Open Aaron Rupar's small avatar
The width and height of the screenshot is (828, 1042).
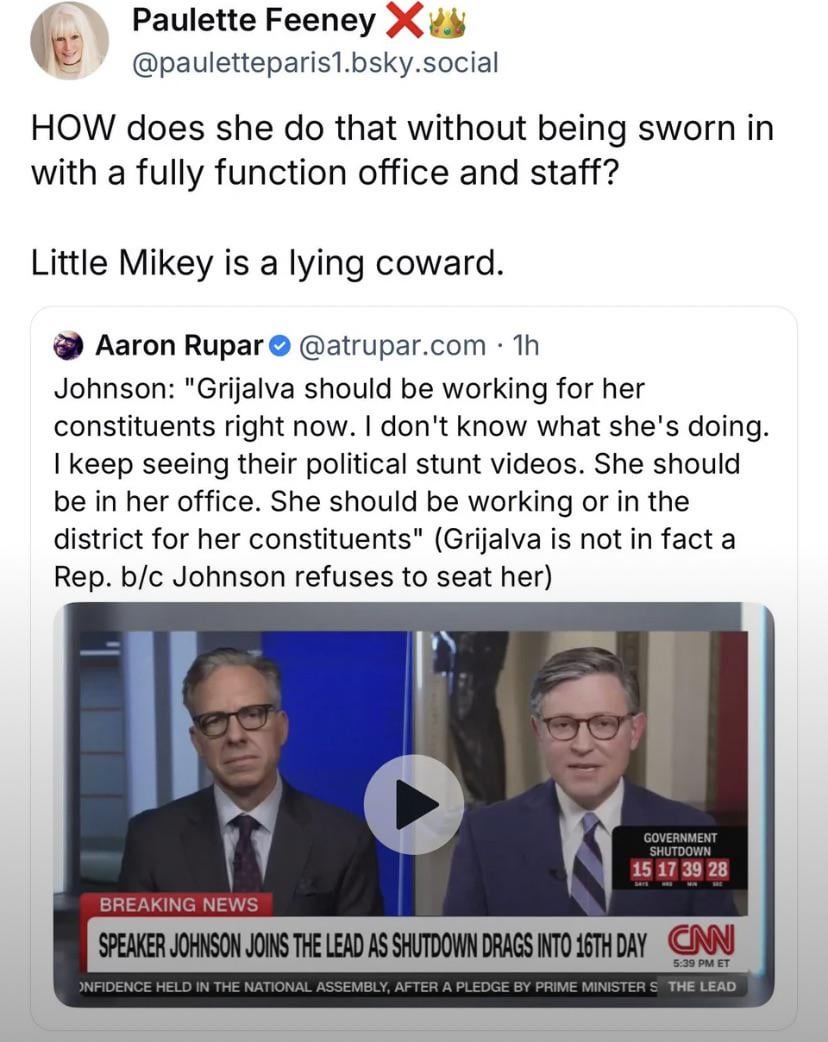(x=68, y=346)
